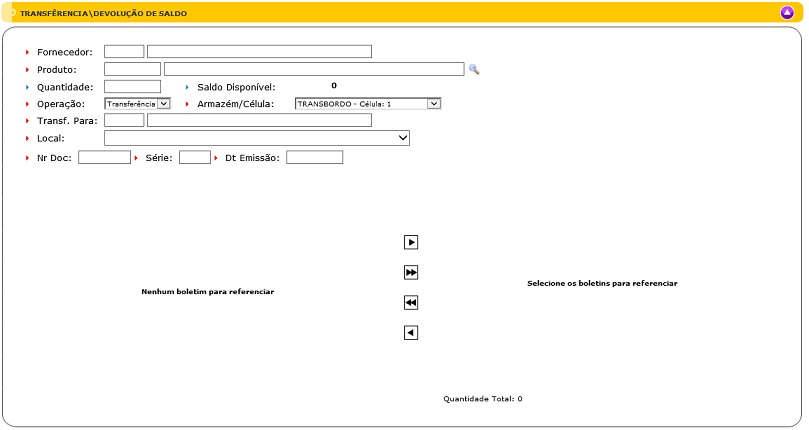Image resolution: width=809 pixels, height=430 pixels.
Task: Open the Local dropdown list
Action: click(257, 138)
